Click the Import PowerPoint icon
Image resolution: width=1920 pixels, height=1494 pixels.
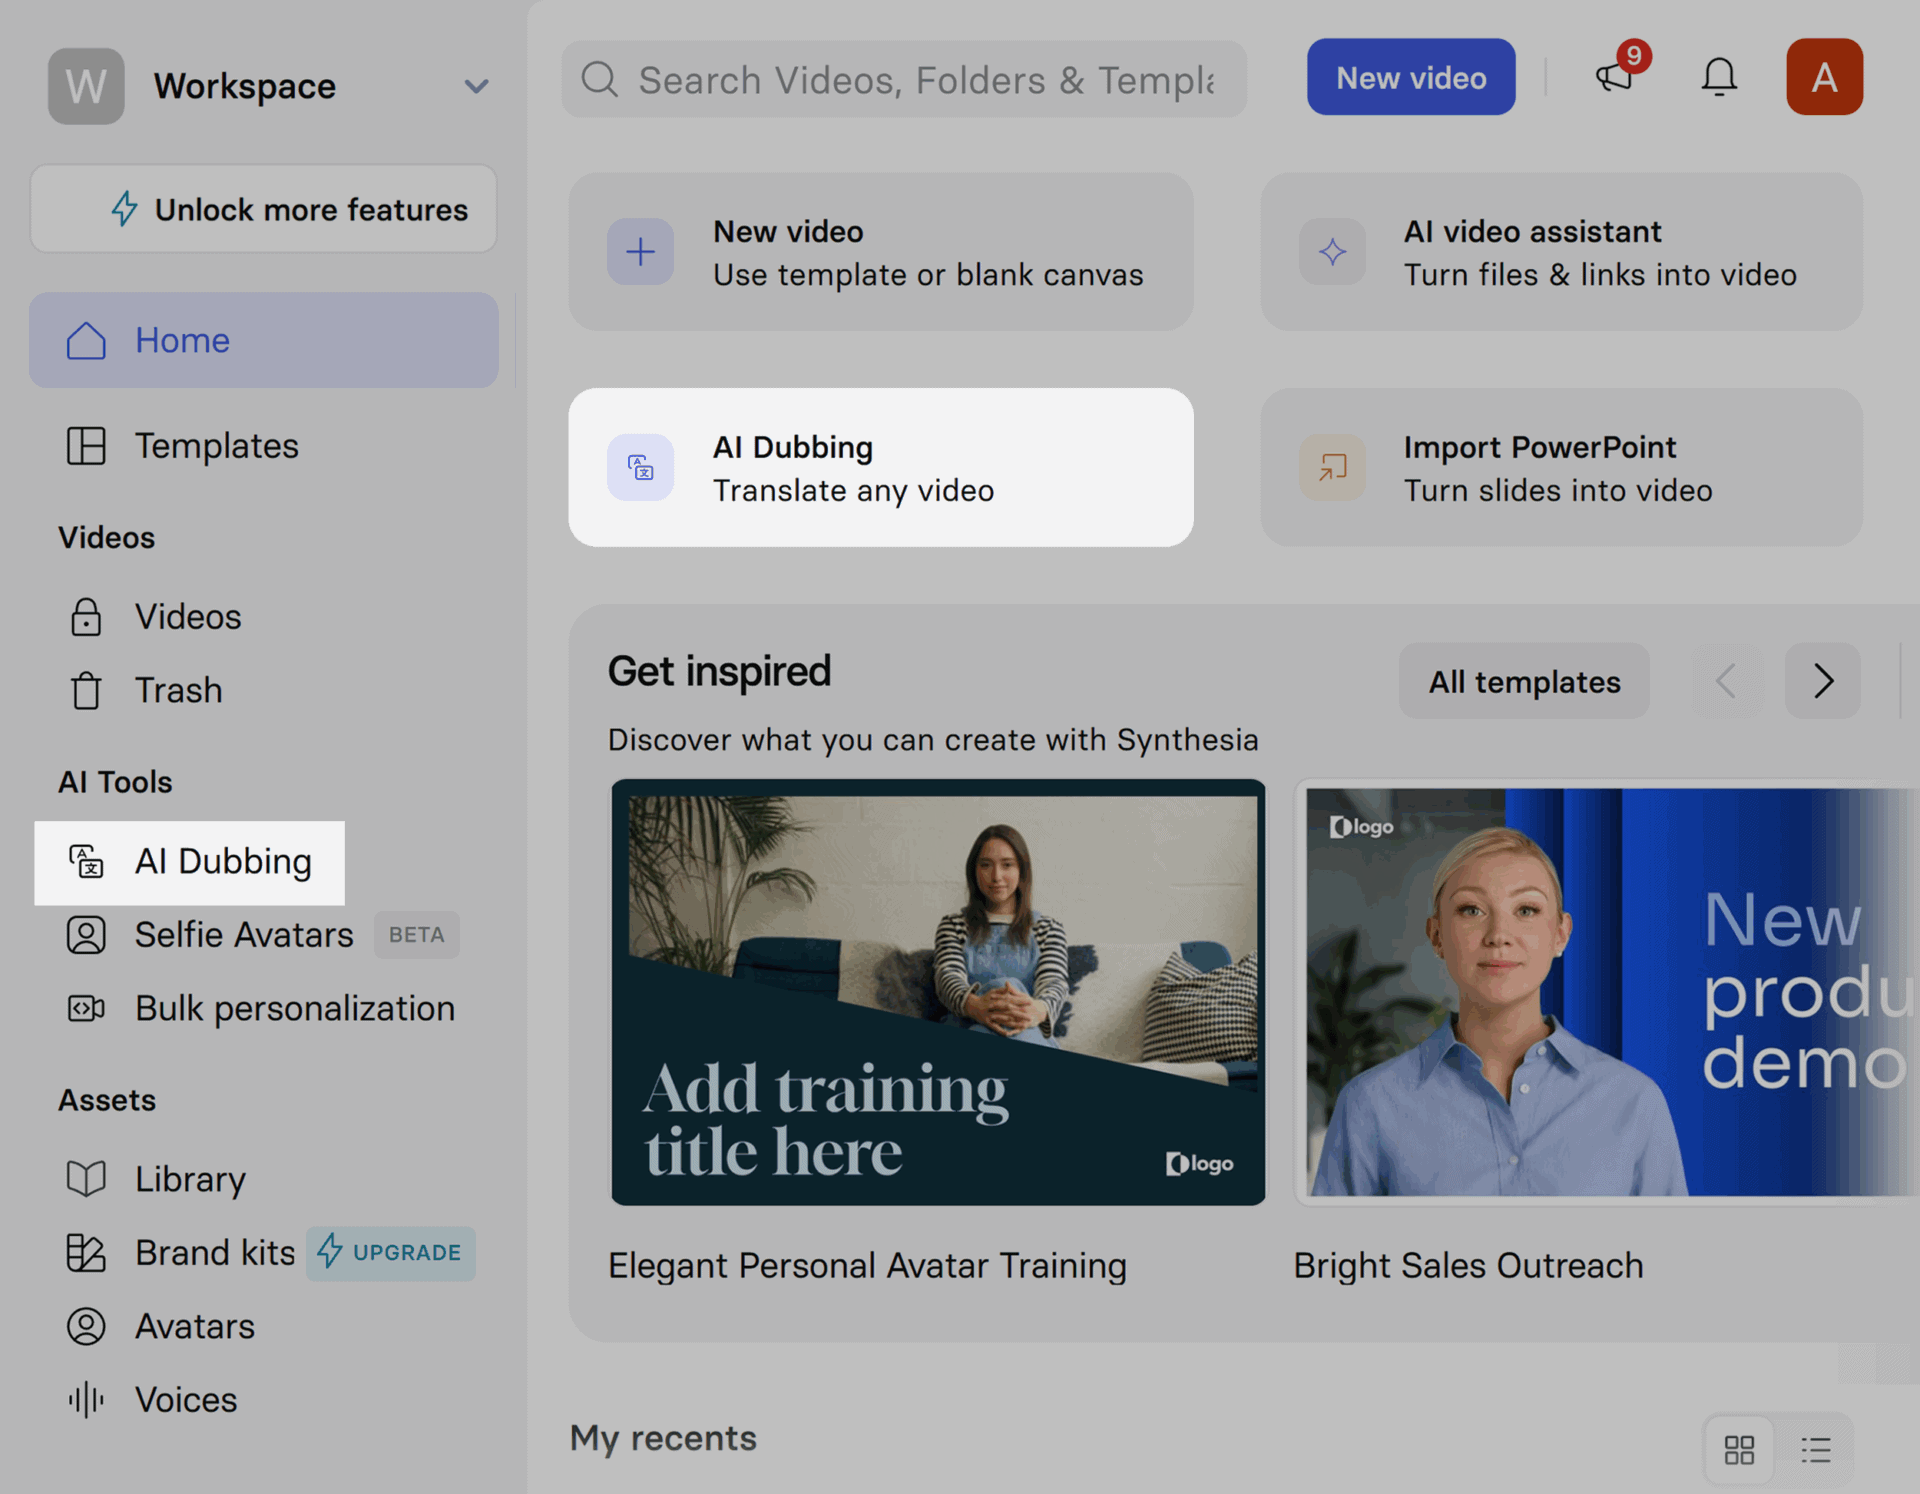point(1332,467)
